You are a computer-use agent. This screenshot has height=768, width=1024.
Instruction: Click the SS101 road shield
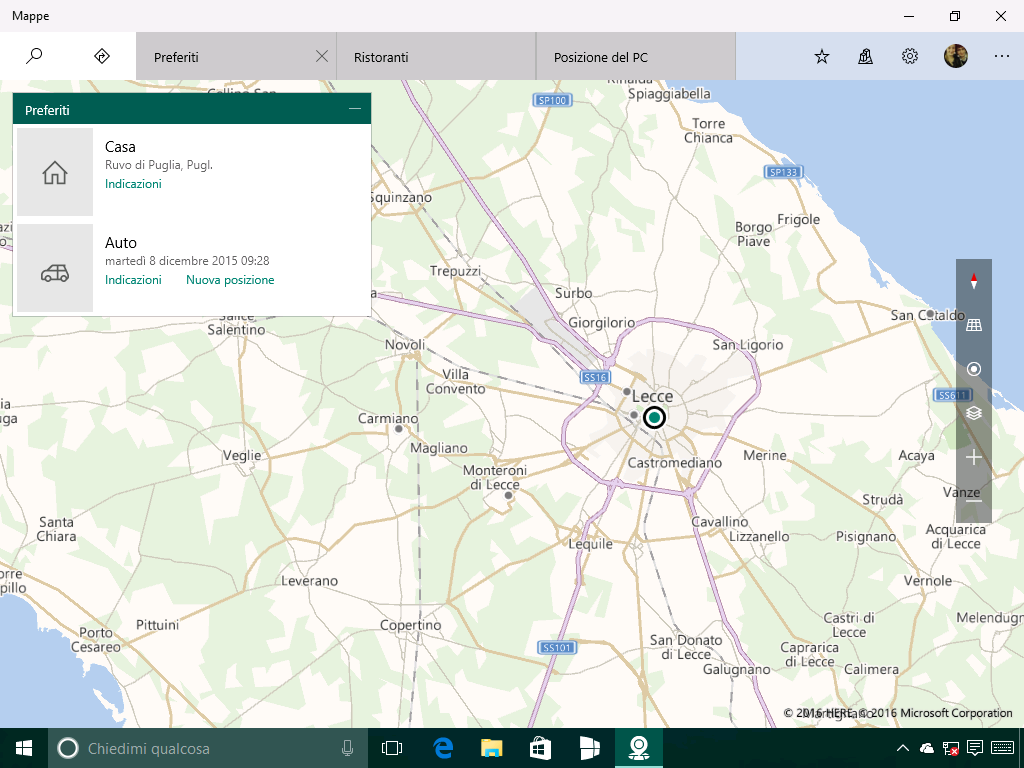(557, 647)
